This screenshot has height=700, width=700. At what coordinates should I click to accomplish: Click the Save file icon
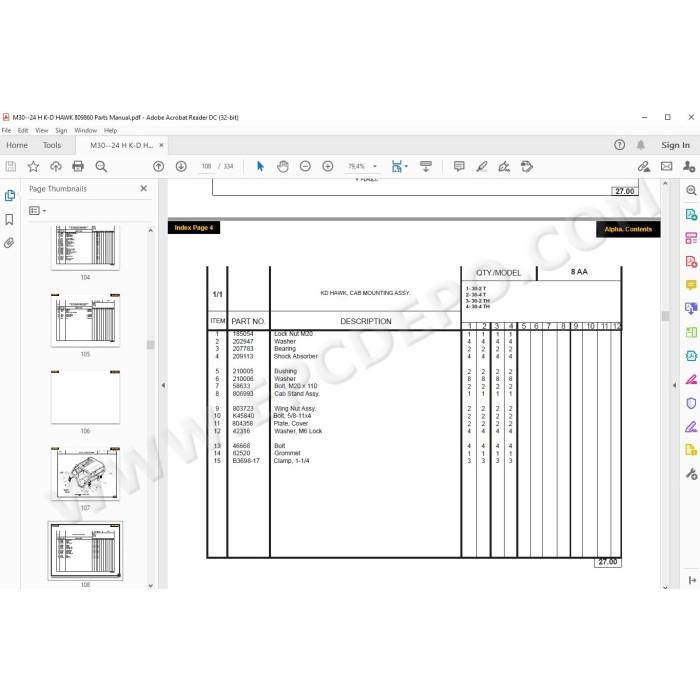click(x=11, y=167)
